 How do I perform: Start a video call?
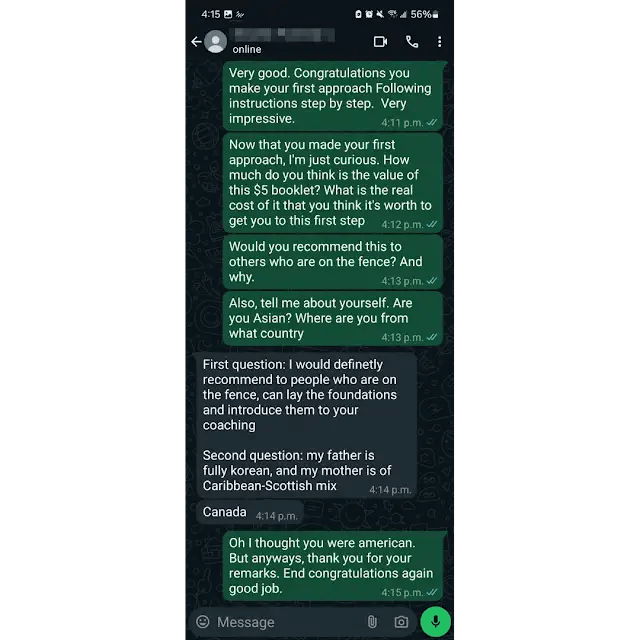(380, 42)
